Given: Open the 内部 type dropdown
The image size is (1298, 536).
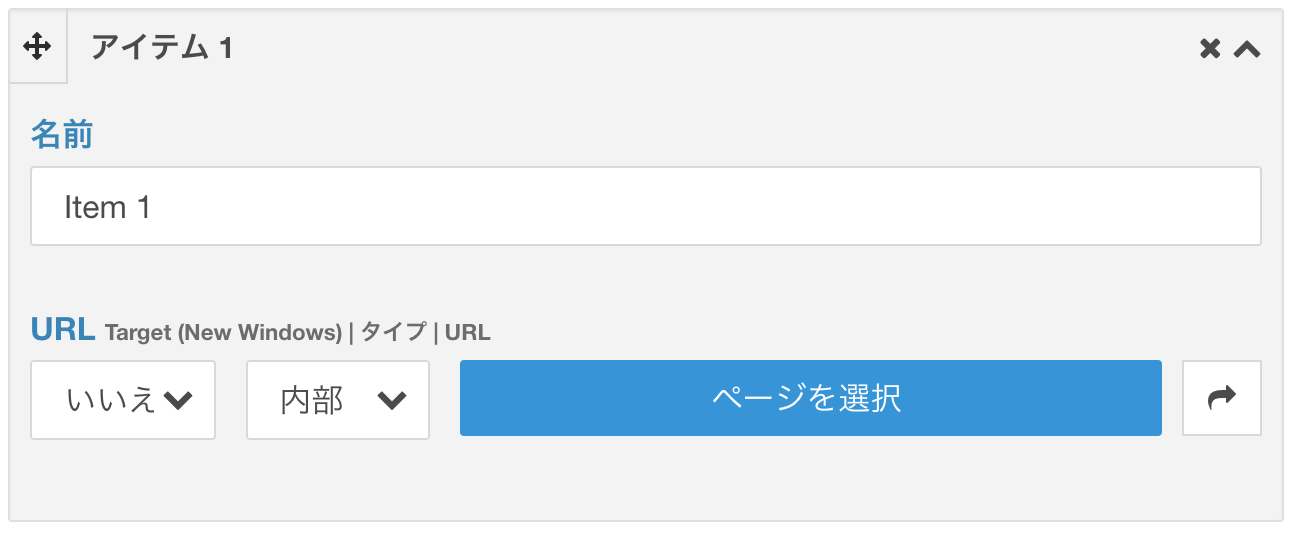Looking at the screenshot, I should pyautogui.click(x=338, y=400).
